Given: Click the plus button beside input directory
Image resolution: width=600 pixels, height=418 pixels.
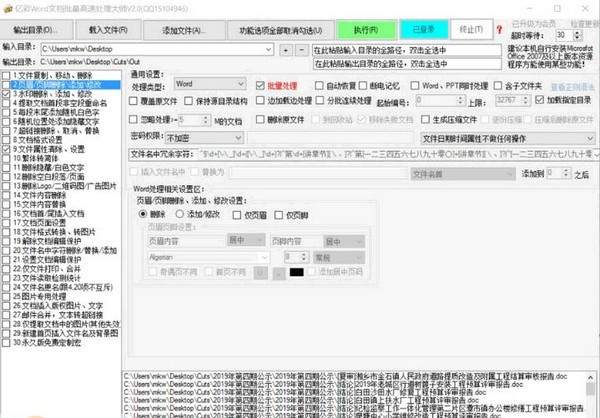Looking at the screenshot, I should click(286, 48).
